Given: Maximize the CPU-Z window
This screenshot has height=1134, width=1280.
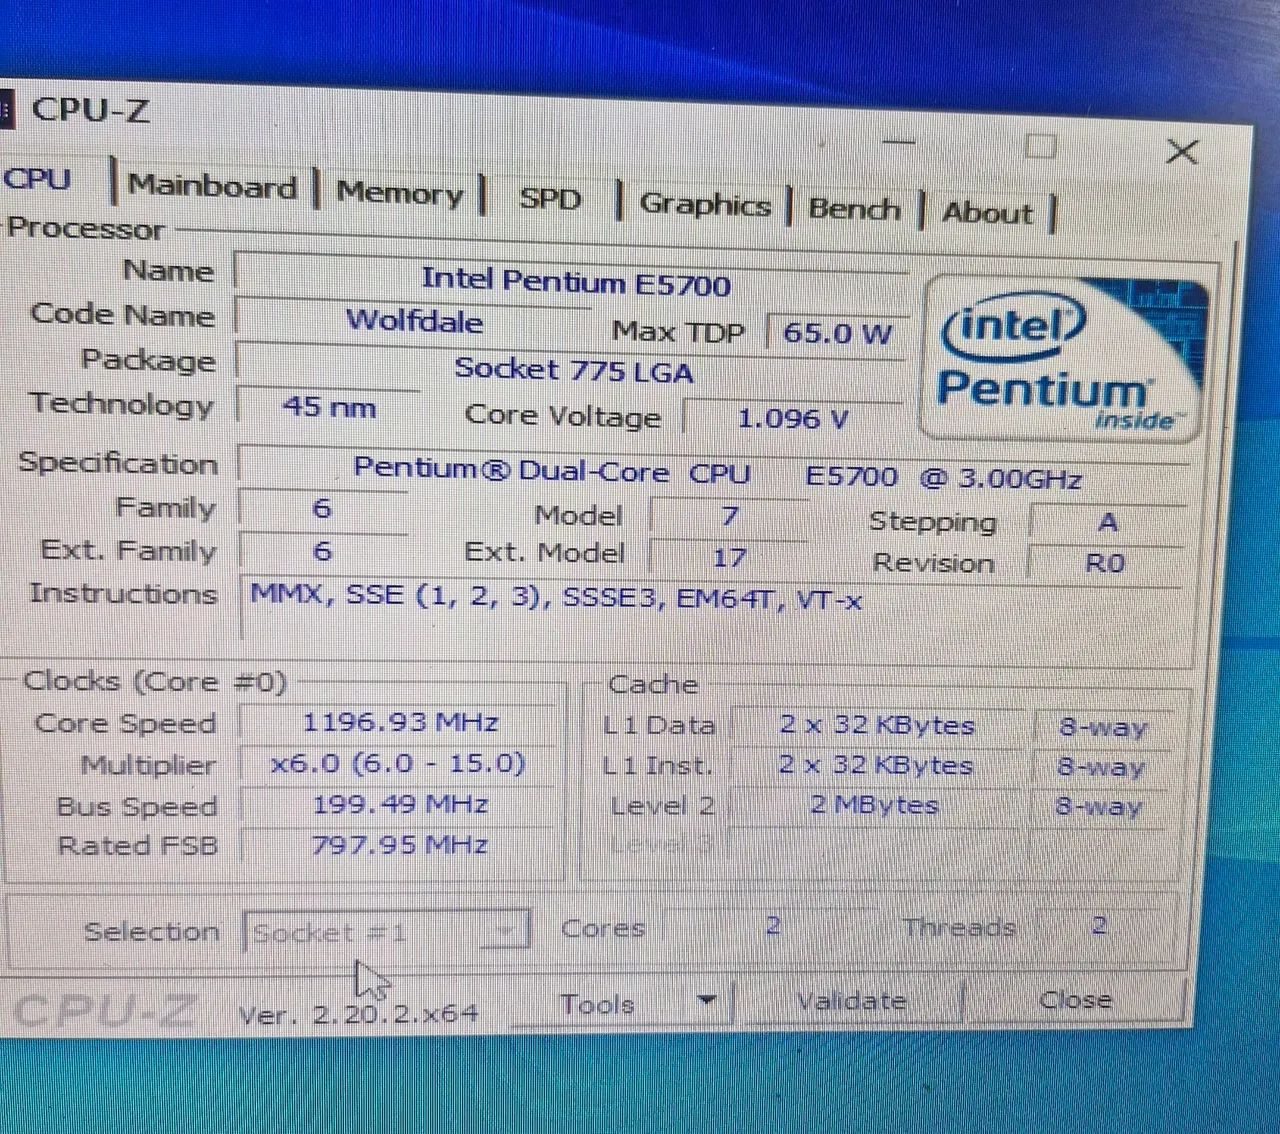Looking at the screenshot, I should coord(1041,147).
